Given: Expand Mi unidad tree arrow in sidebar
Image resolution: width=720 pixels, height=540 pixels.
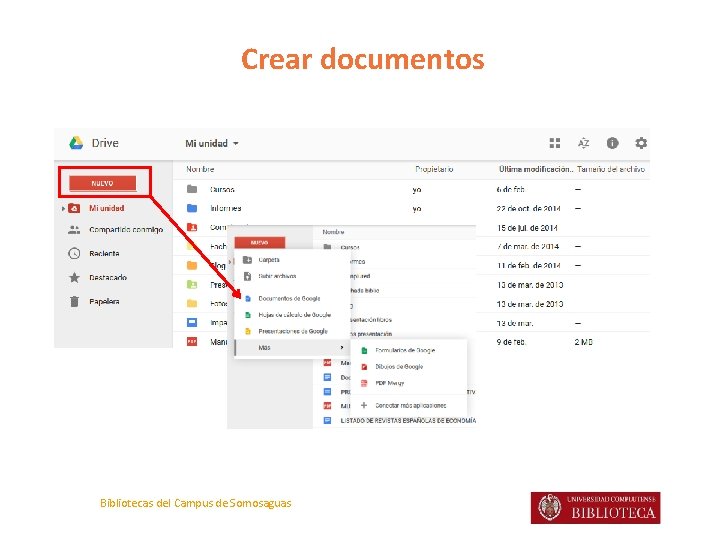Looking at the screenshot, I should click(x=63, y=208).
